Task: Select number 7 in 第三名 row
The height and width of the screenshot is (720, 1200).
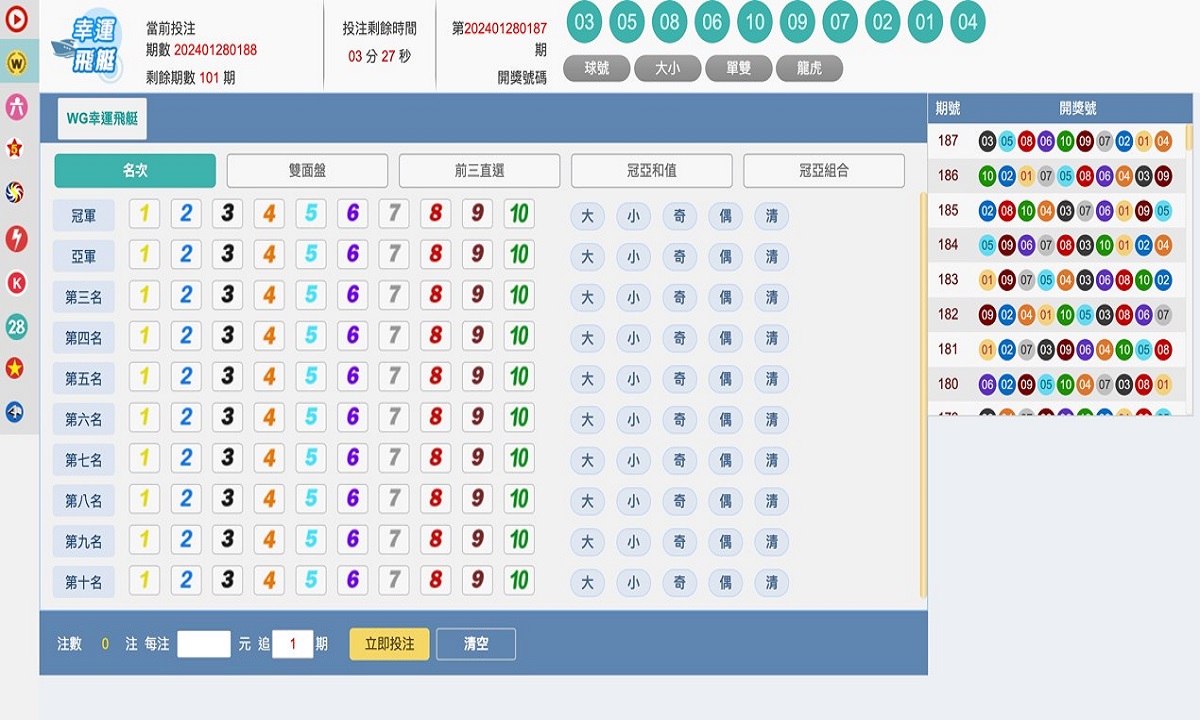Action: click(x=394, y=296)
